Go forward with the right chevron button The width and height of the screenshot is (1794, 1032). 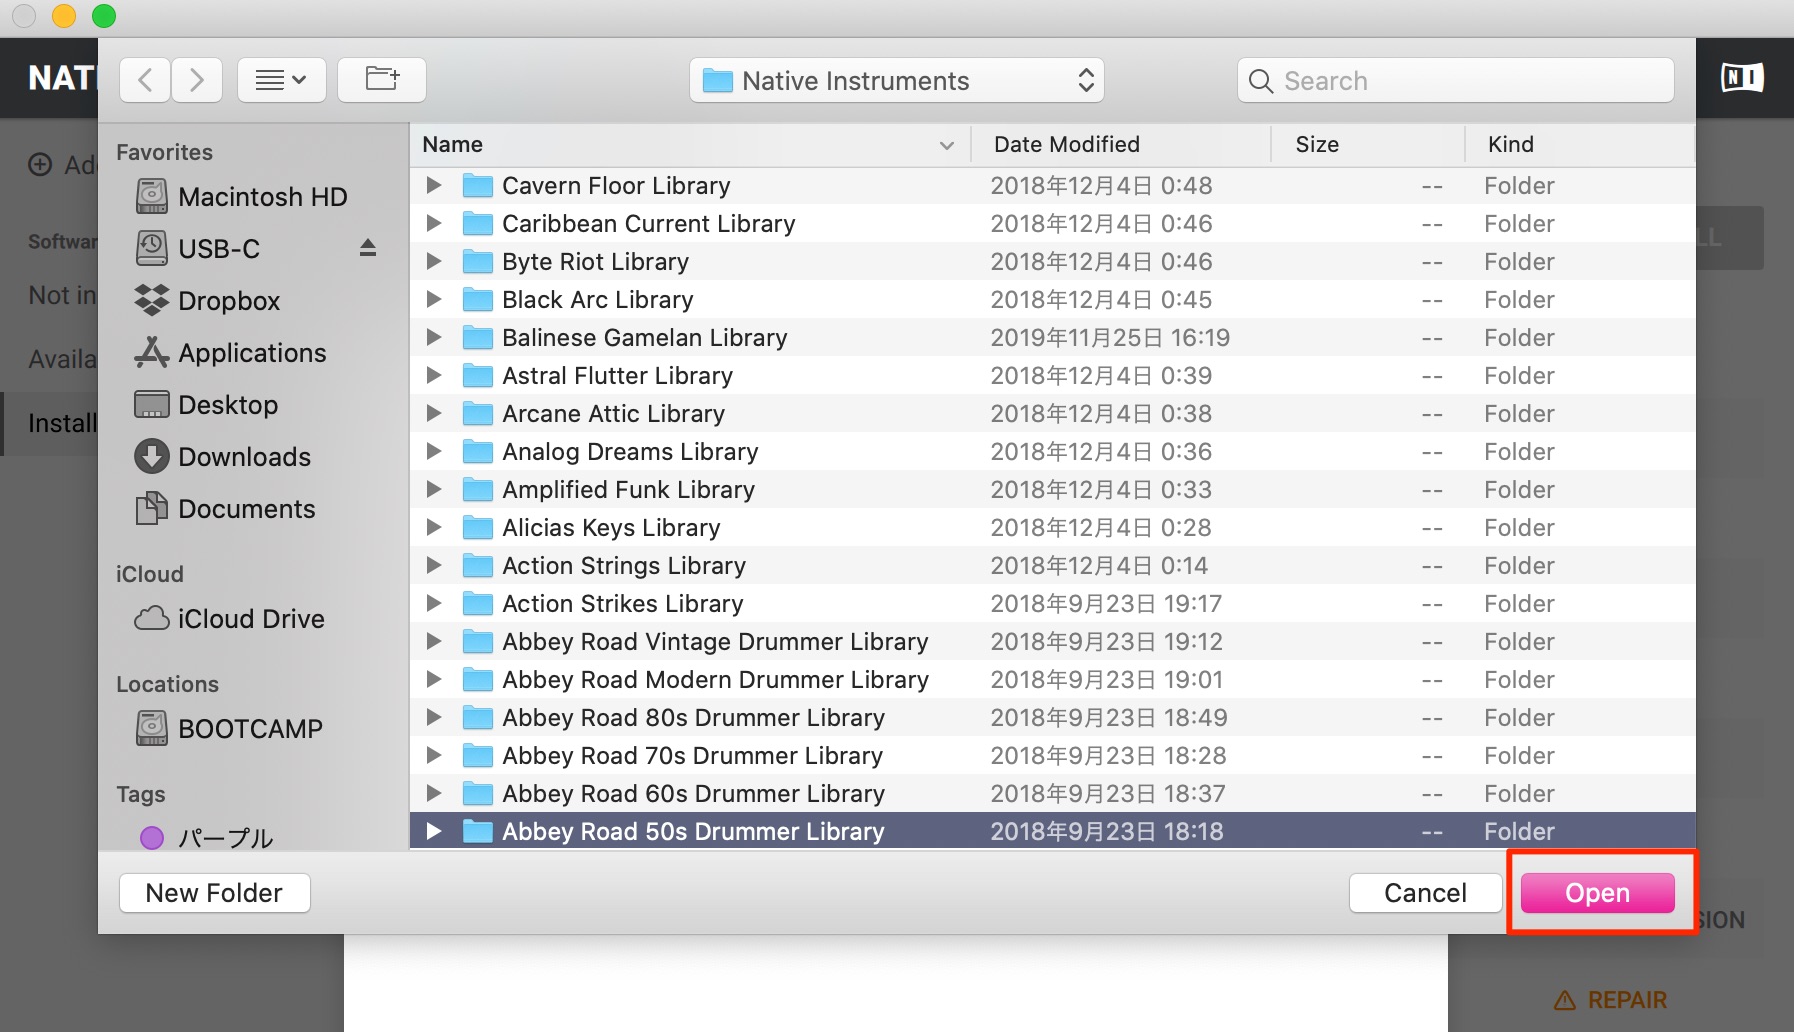tap(197, 80)
